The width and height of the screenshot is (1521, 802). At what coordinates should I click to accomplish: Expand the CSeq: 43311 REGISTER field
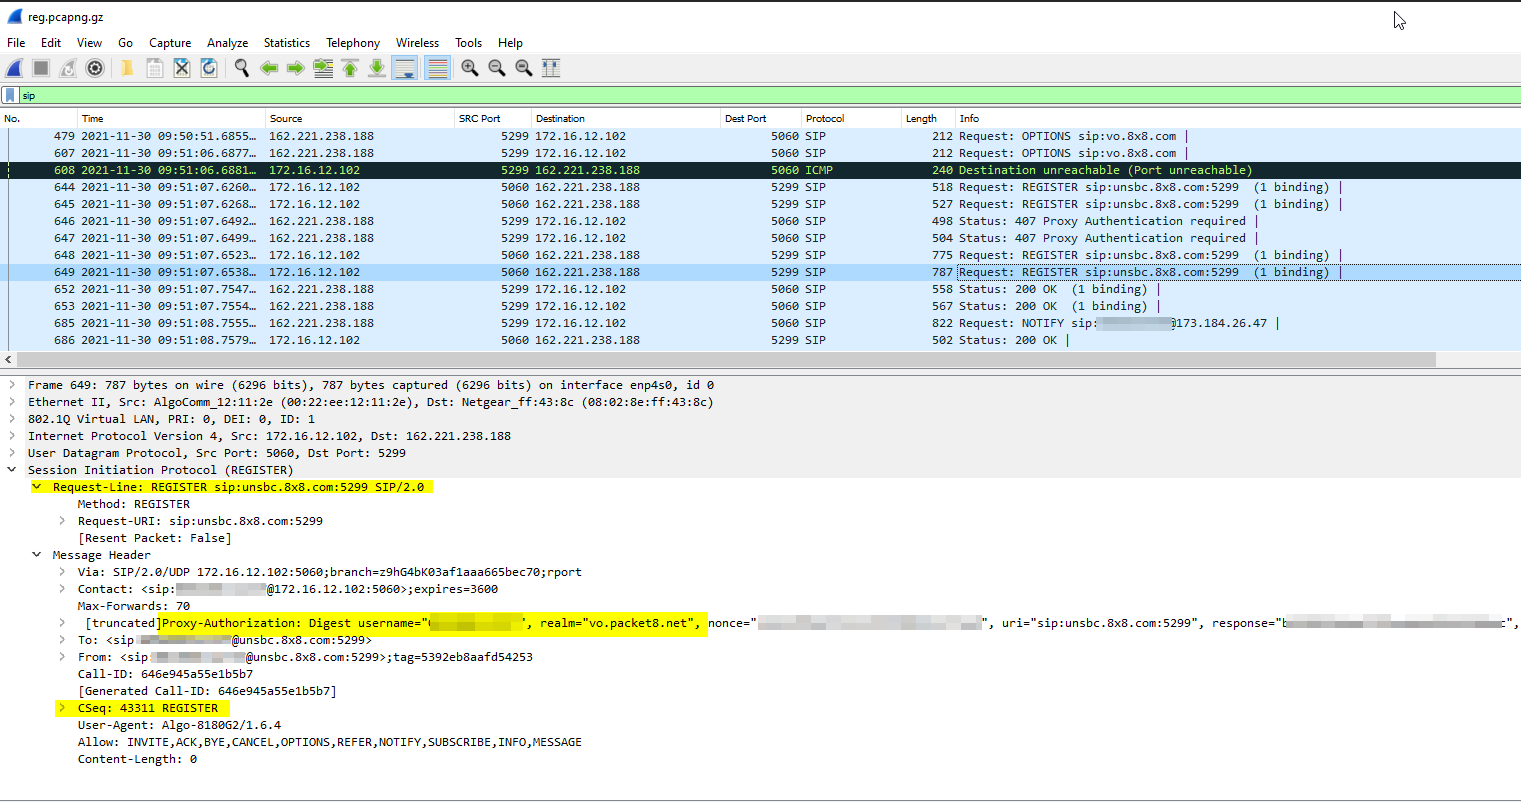(62, 708)
